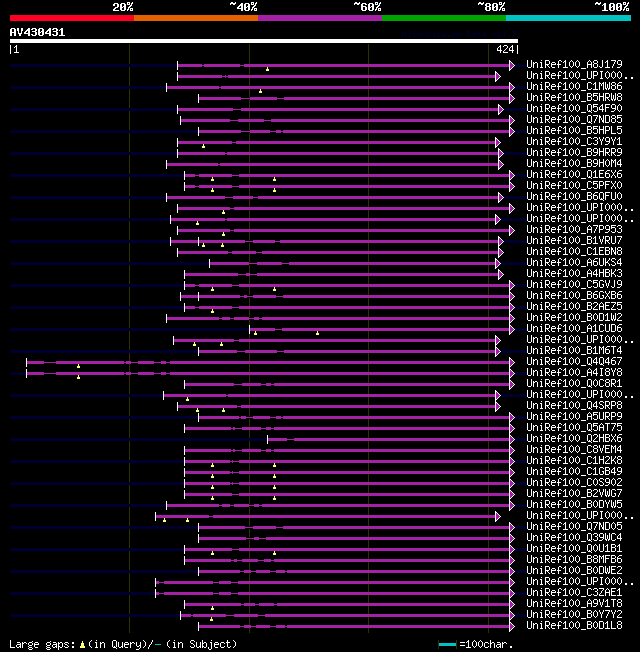The height and width of the screenshot is (652, 640).
Task: Click the UniRef100_B8MFB6 label
Action: (574, 560)
